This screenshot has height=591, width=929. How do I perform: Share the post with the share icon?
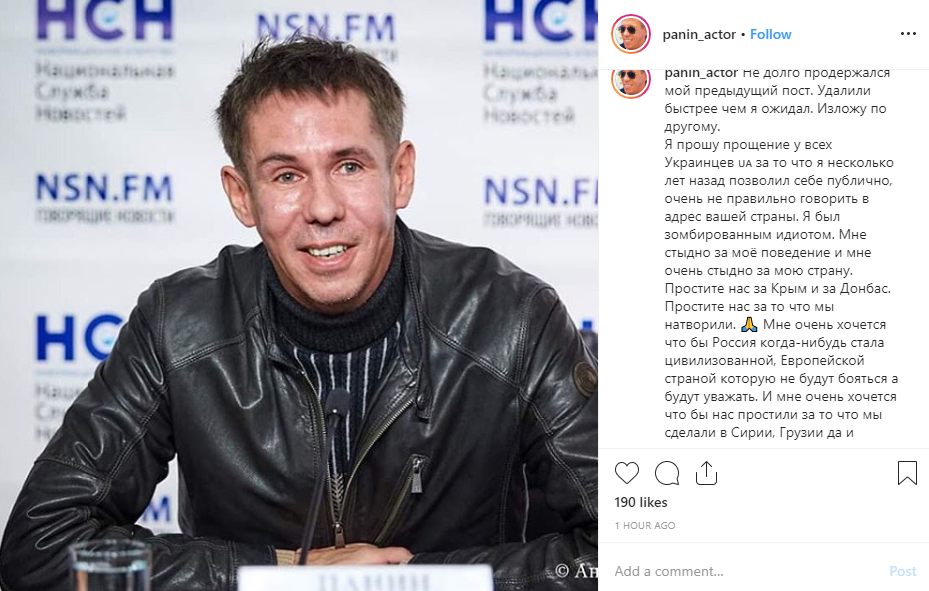point(706,473)
